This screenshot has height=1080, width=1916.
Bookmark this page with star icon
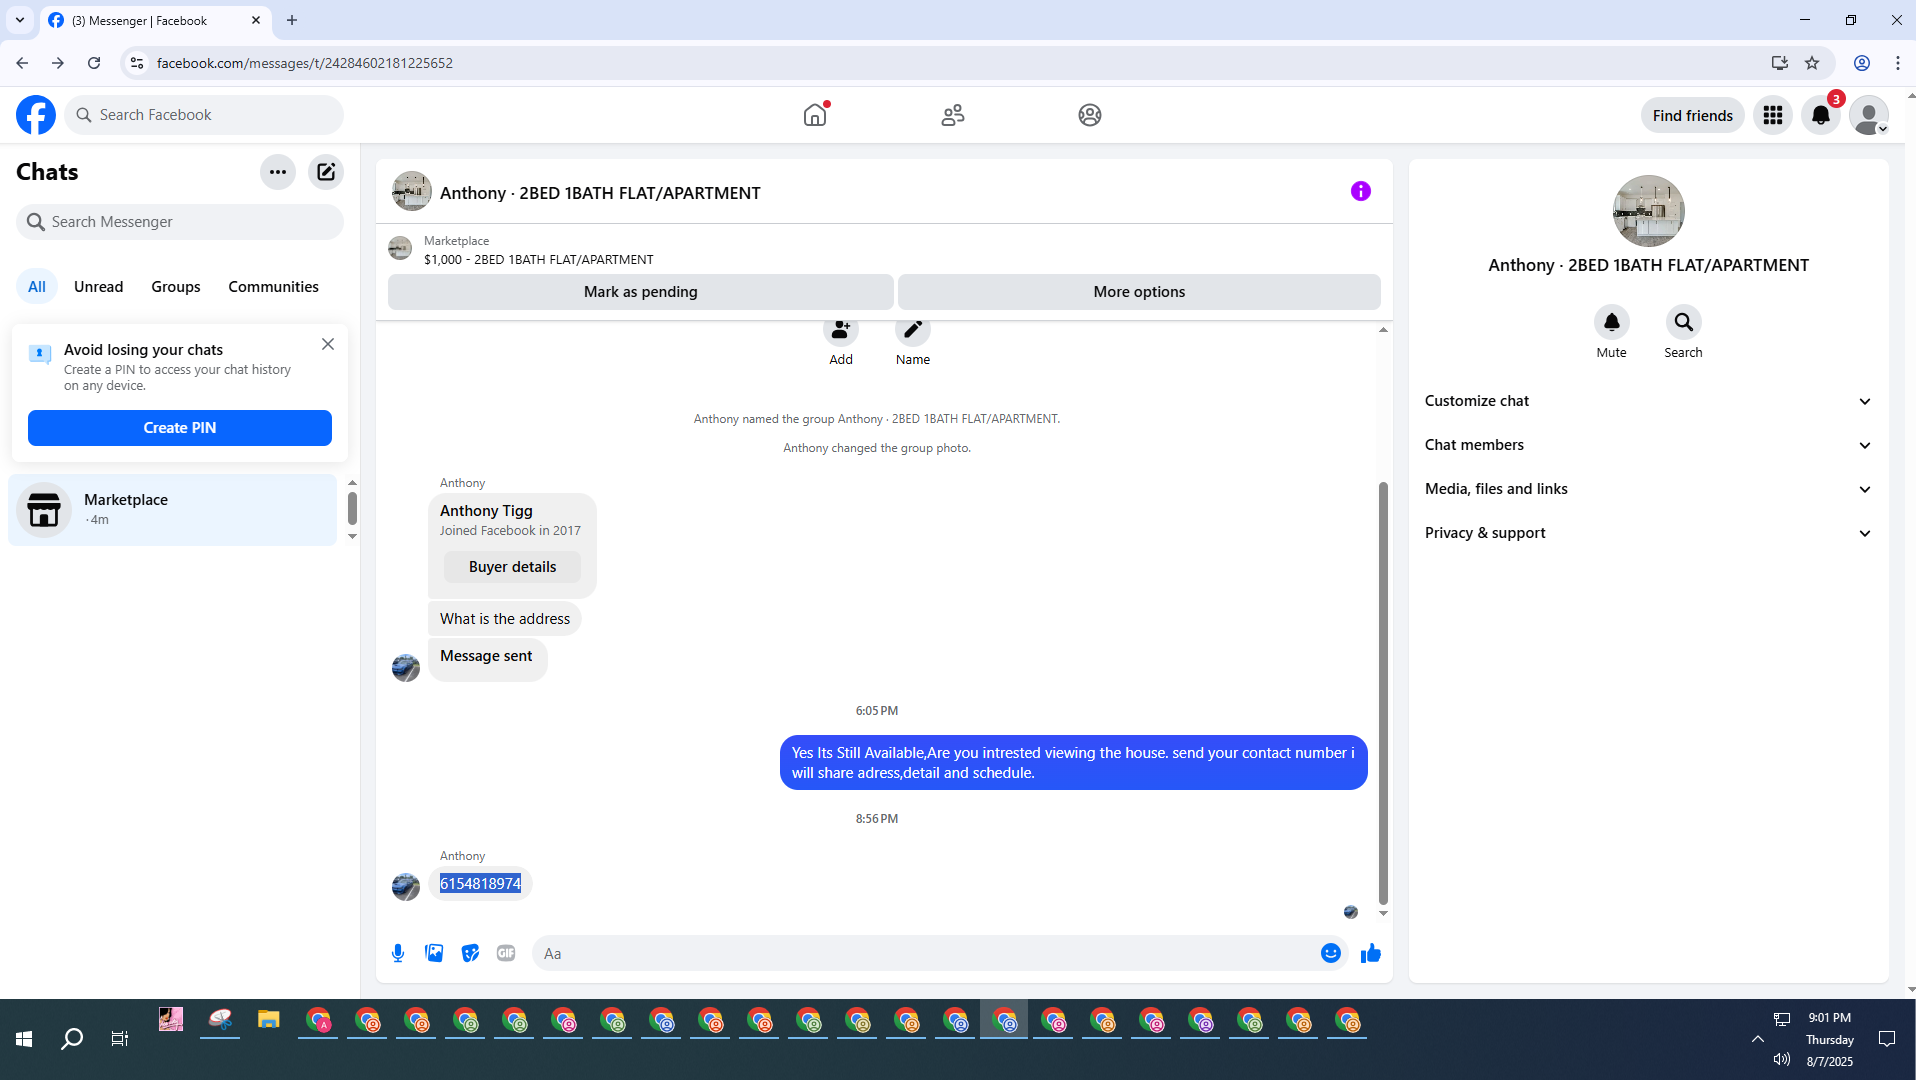click(1812, 63)
